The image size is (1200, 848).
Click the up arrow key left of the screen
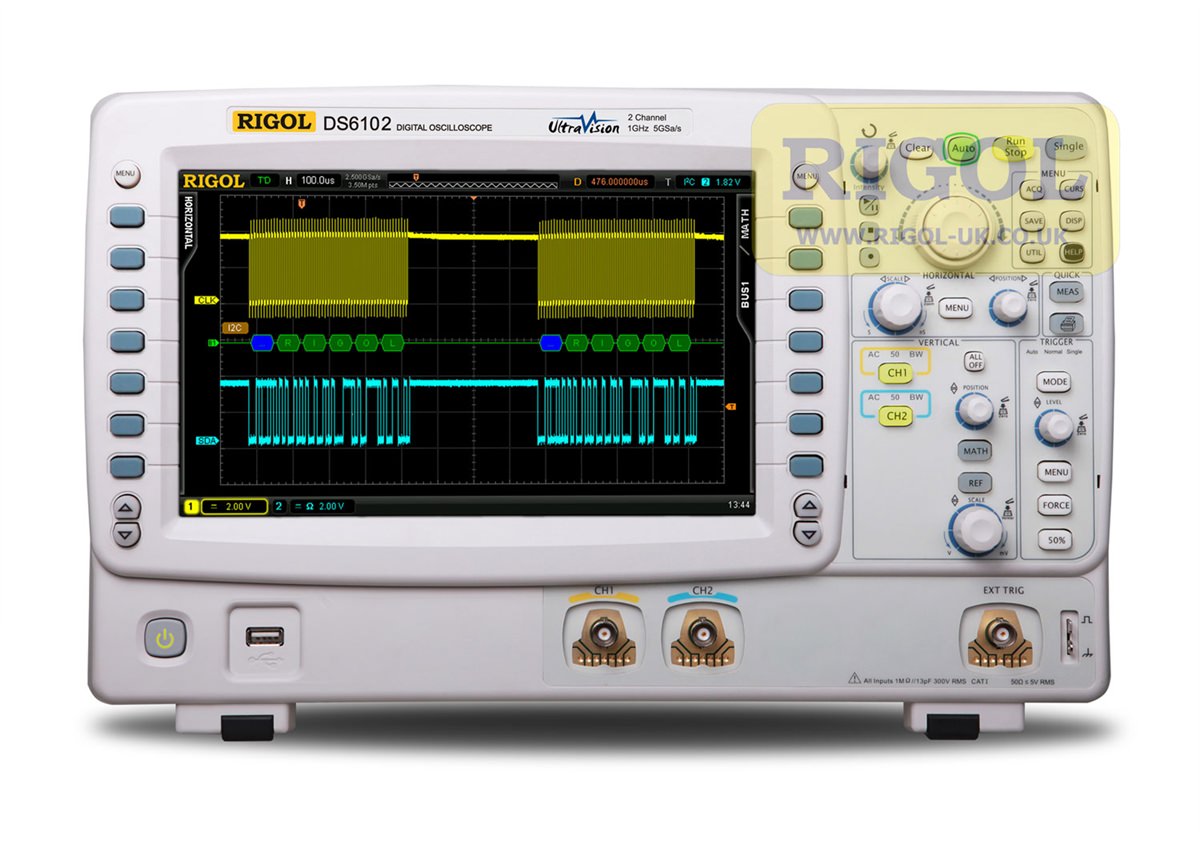(125, 509)
